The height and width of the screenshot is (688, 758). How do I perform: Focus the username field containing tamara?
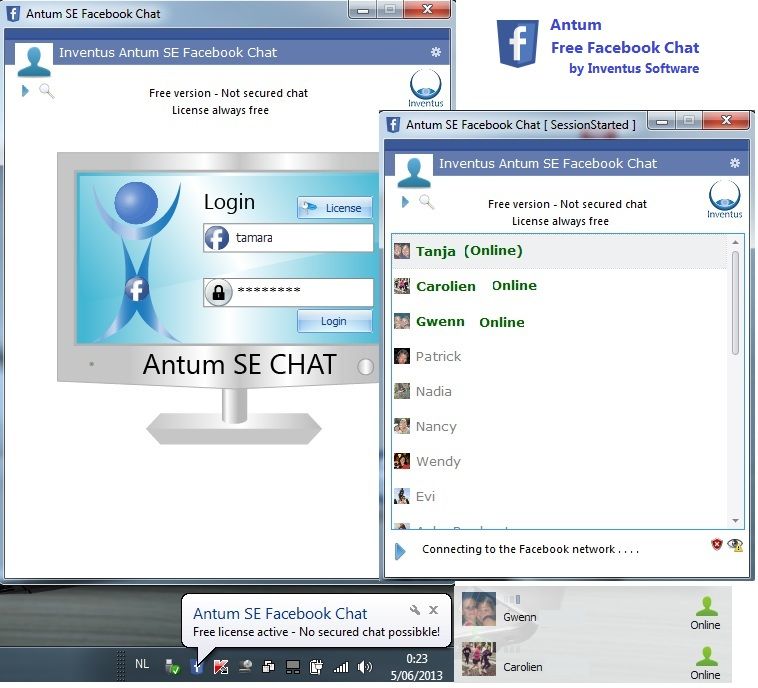[288, 237]
